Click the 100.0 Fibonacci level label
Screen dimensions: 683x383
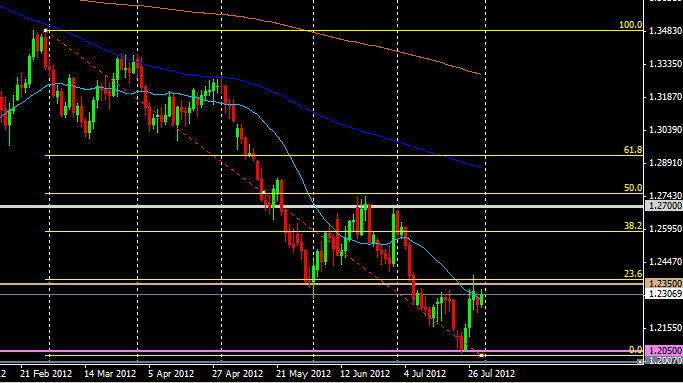point(630,25)
